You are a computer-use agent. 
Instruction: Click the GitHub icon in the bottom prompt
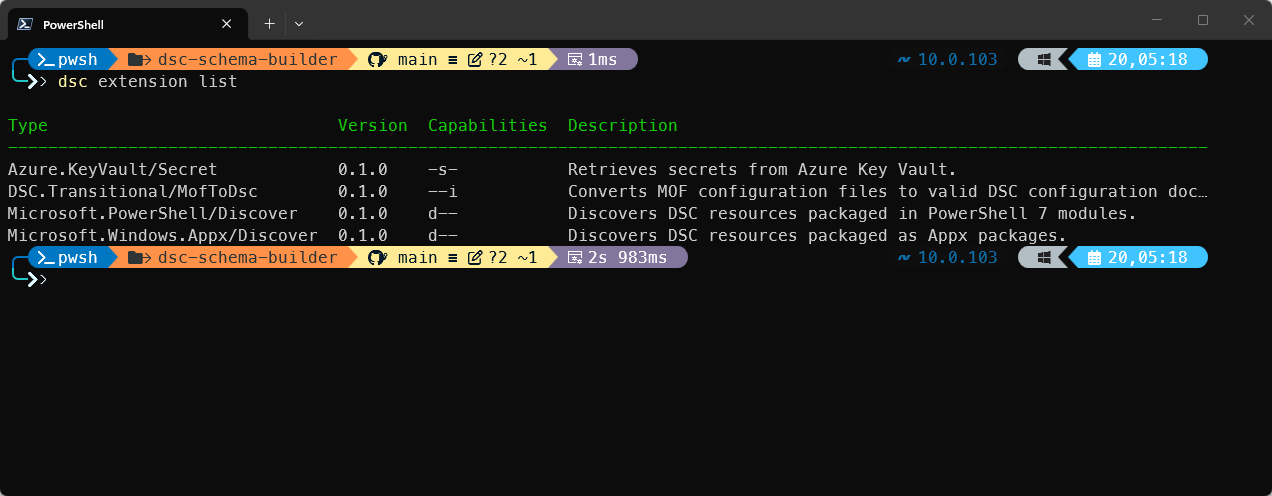click(377, 258)
